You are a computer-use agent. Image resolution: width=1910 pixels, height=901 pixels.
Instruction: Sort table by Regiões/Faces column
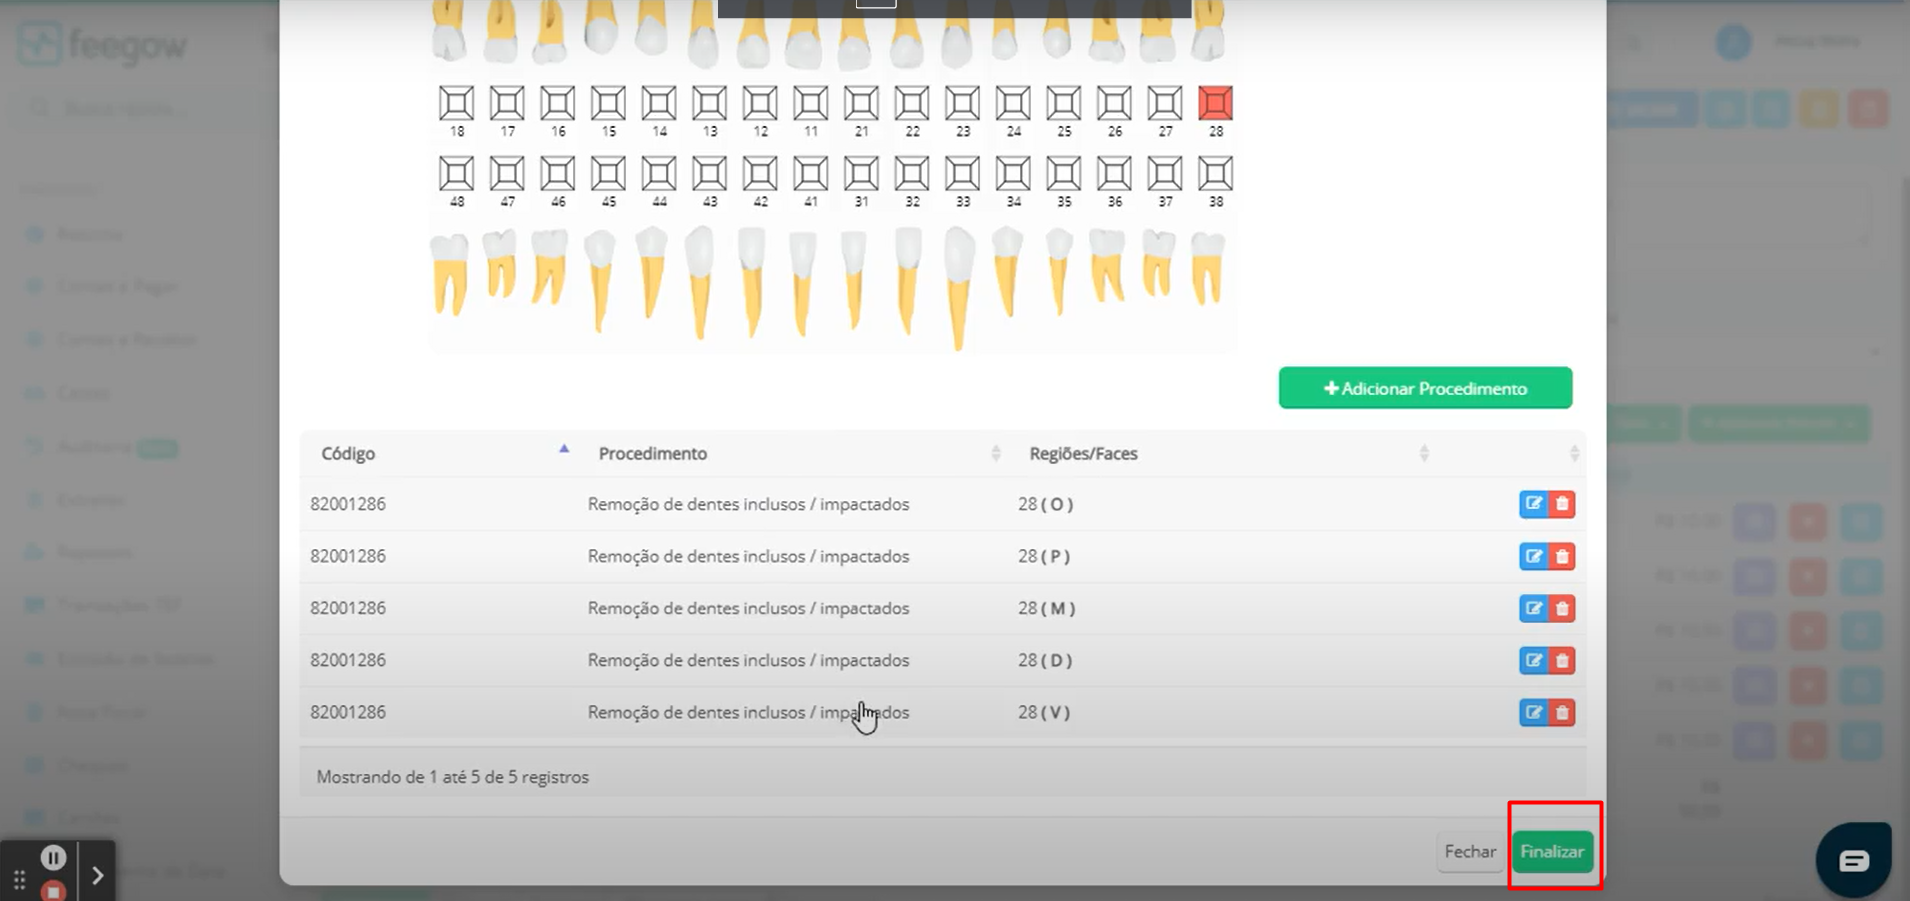(x=1223, y=453)
